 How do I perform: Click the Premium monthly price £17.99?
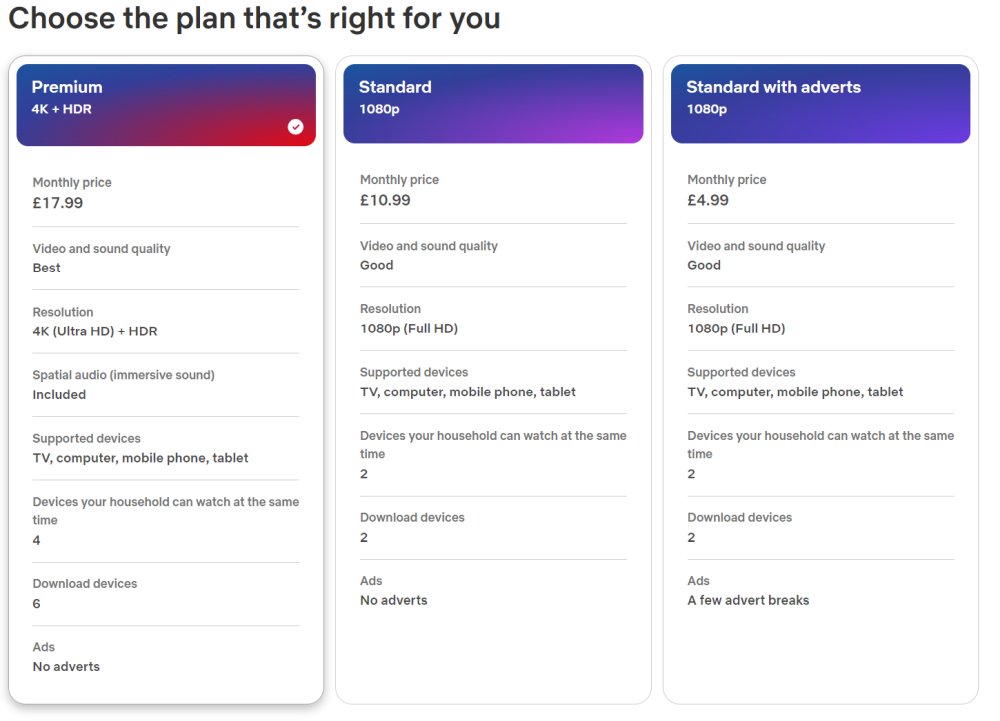pos(58,203)
